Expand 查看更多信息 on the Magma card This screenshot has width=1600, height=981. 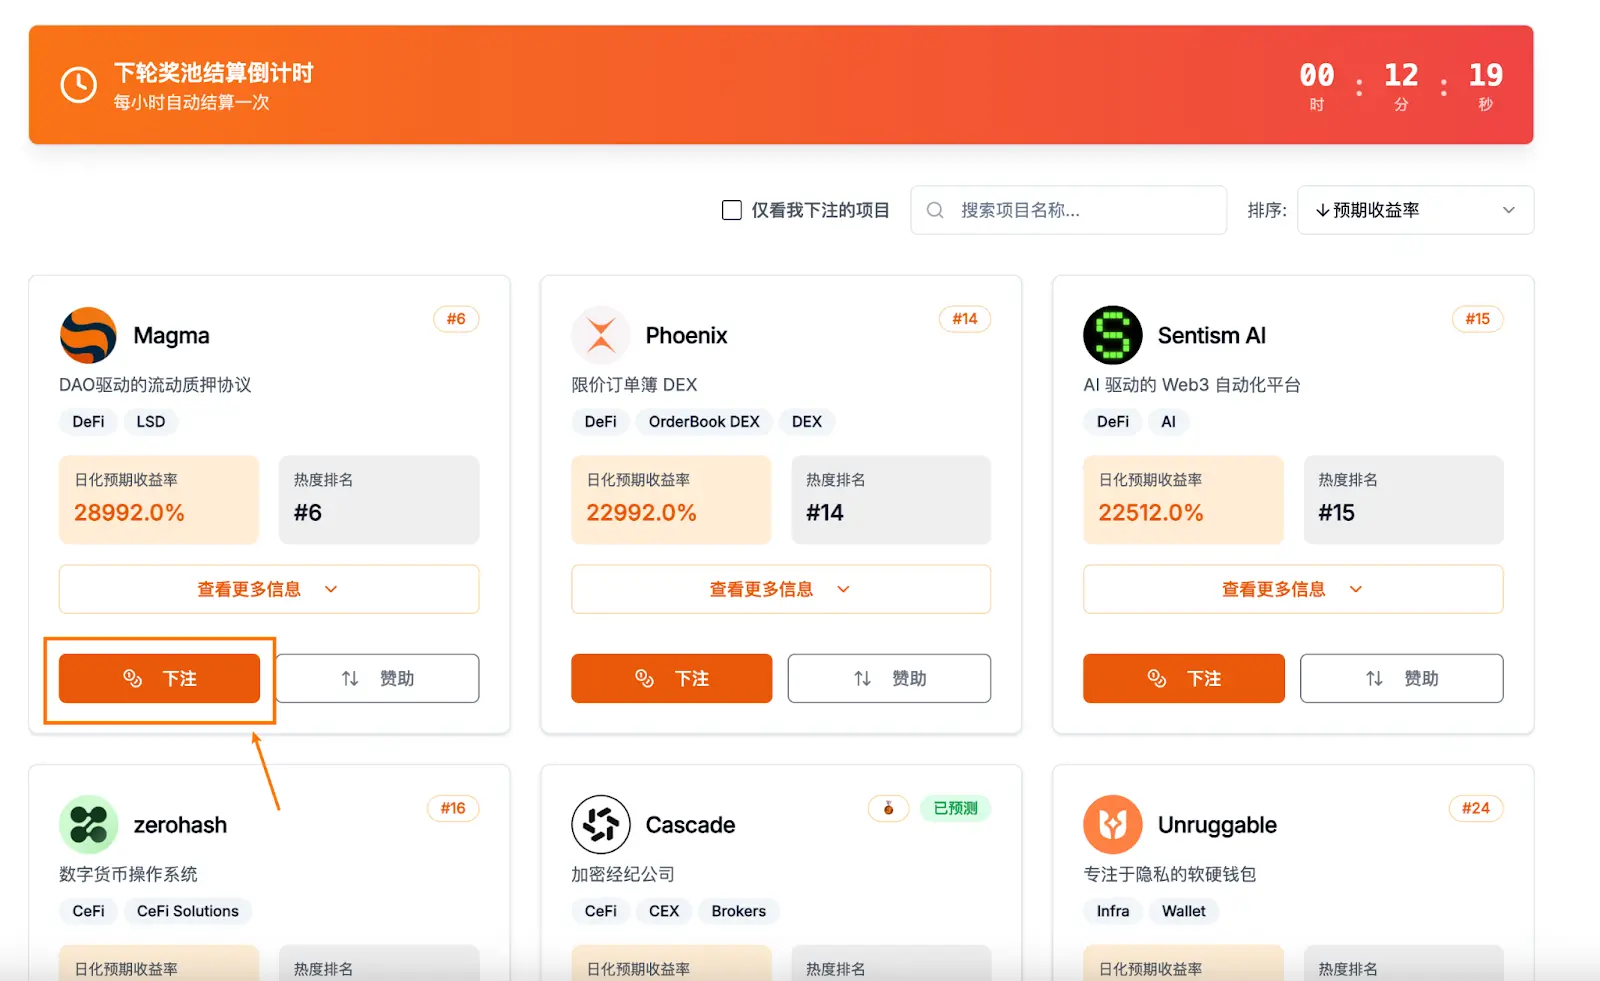[268, 589]
